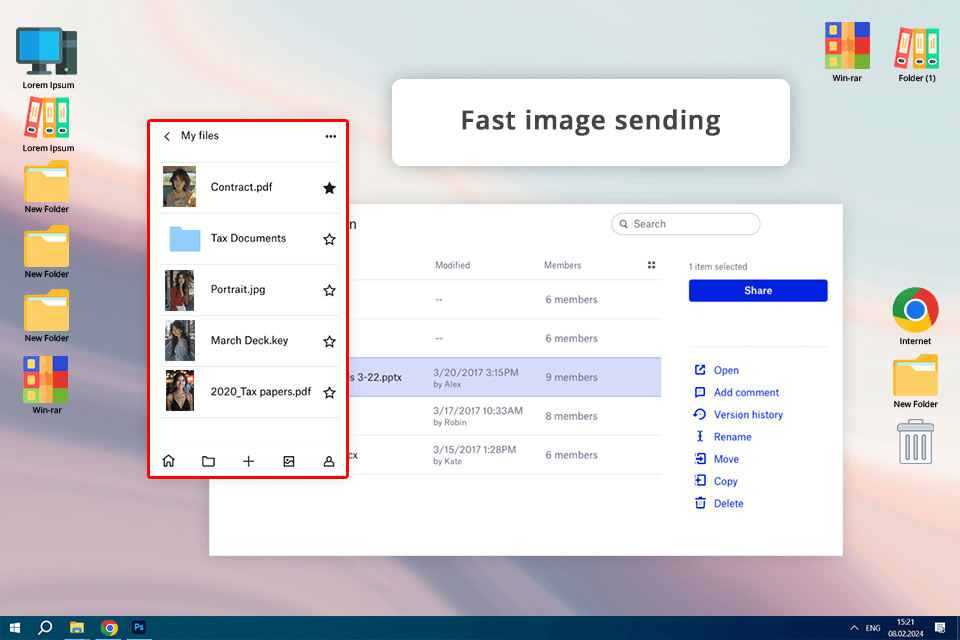This screenshot has height=640, width=960.
Task: Click the 8 members cell
Action: click(571, 416)
